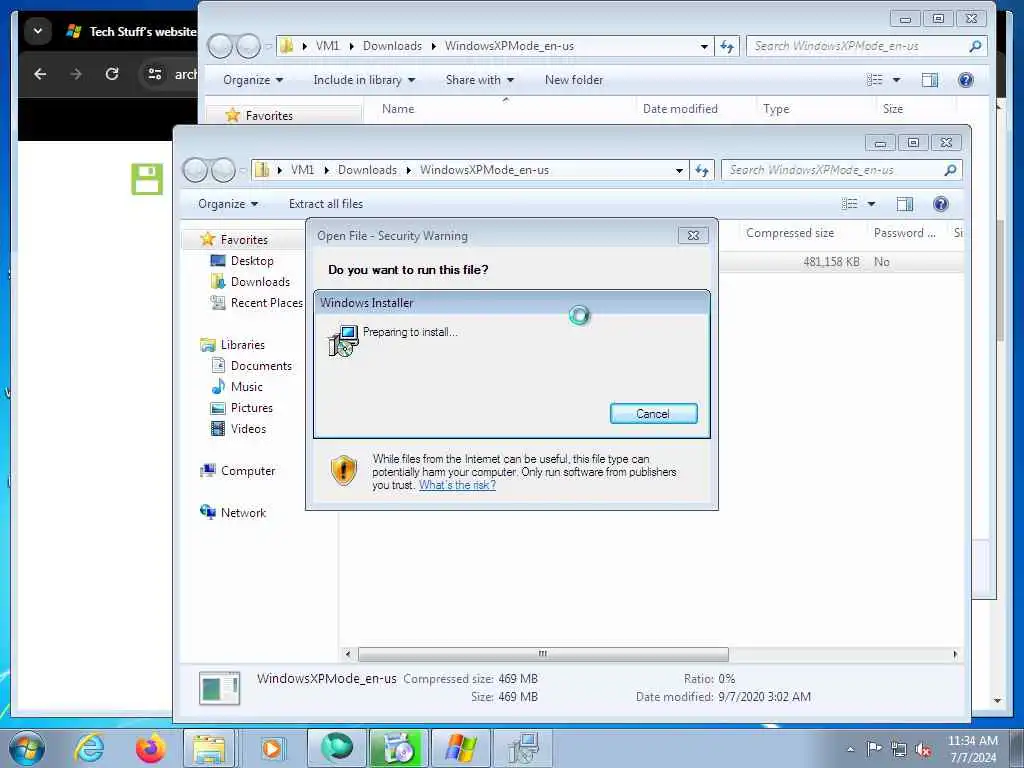Open Windows Media Player from taskbar
This screenshot has height=768, width=1024.
272,748
